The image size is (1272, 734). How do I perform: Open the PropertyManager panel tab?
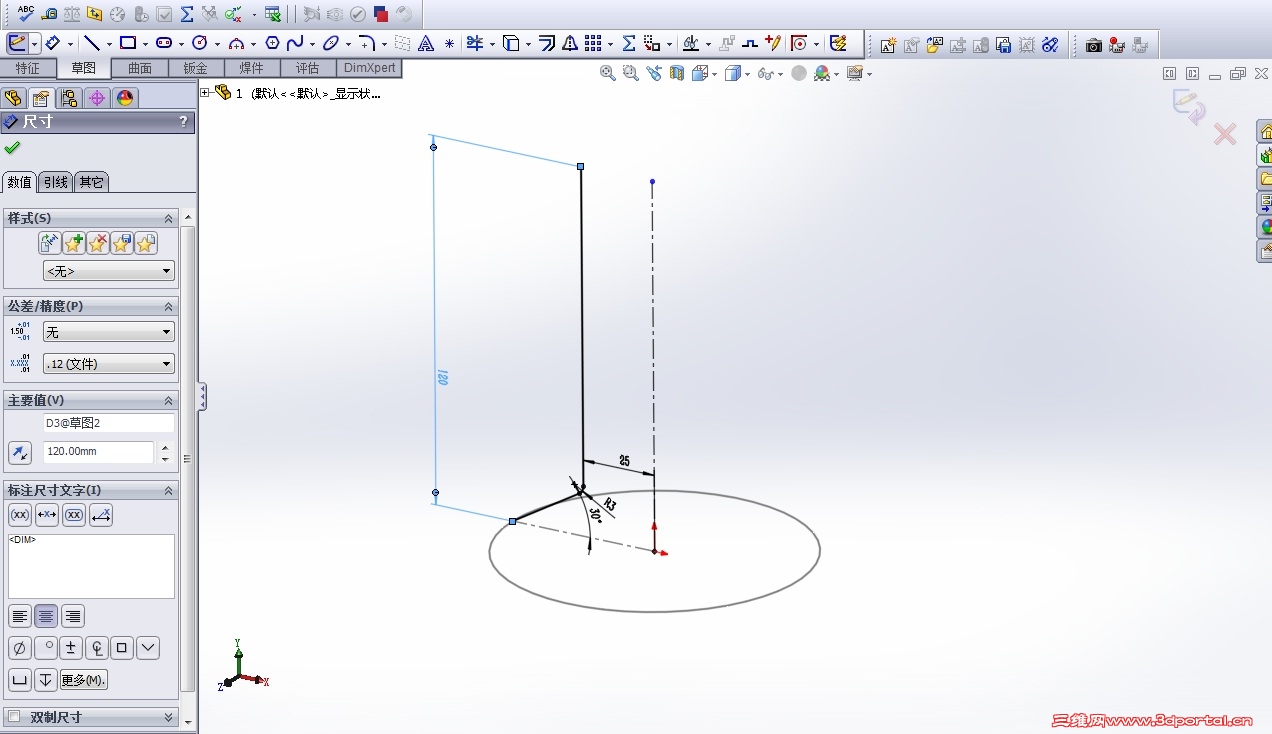click(40, 97)
